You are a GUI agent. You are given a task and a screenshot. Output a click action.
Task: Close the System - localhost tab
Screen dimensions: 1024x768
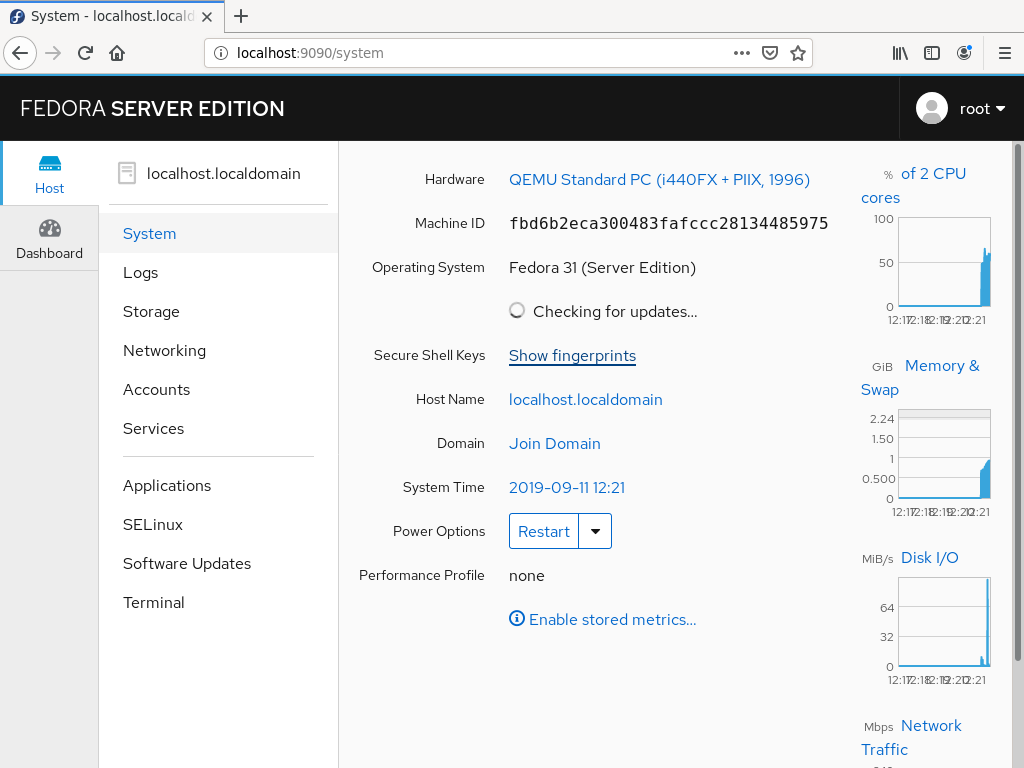tap(207, 17)
